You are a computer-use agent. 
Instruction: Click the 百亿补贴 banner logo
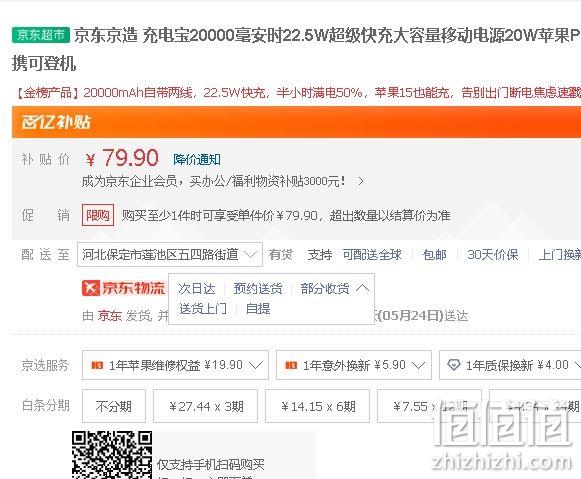coord(56,122)
